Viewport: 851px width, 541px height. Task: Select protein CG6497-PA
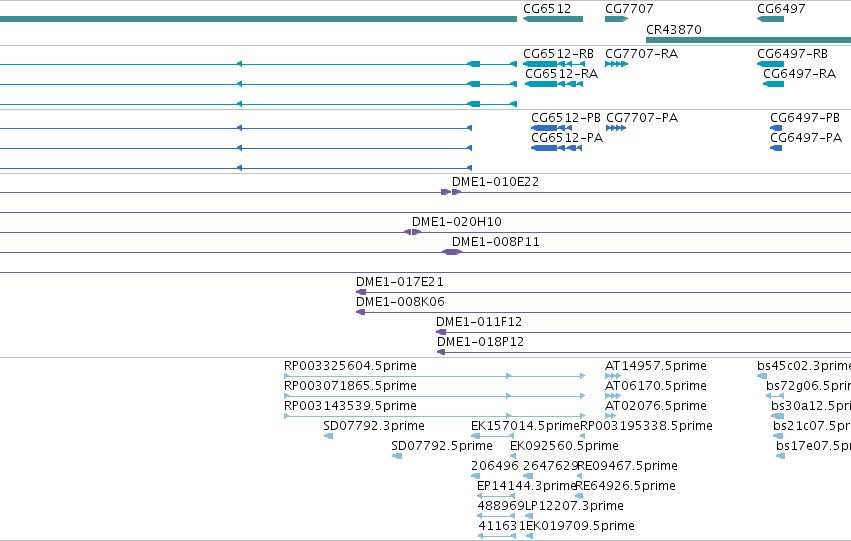coord(776,148)
